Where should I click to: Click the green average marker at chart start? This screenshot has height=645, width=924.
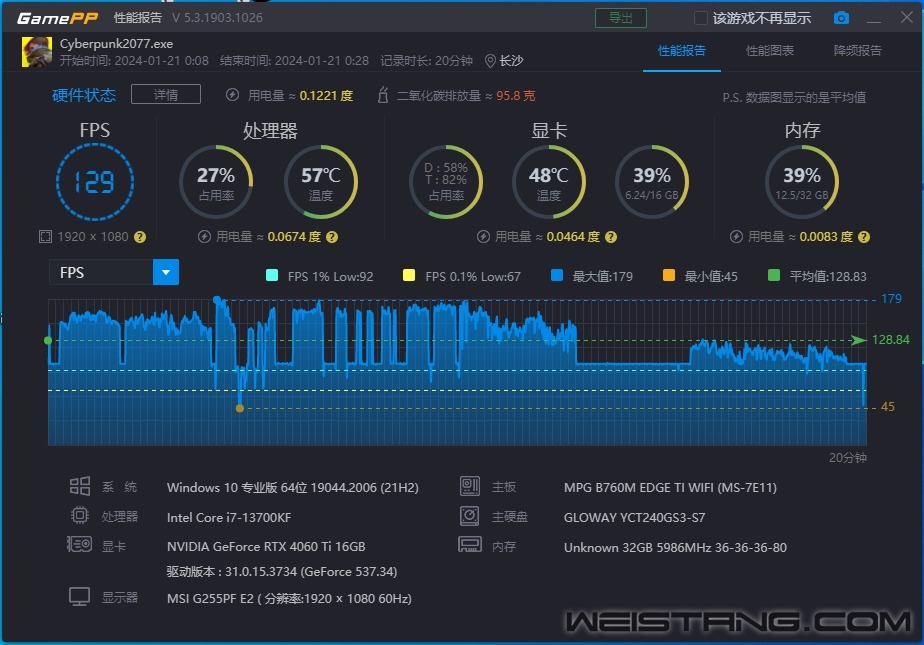coord(48,340)
